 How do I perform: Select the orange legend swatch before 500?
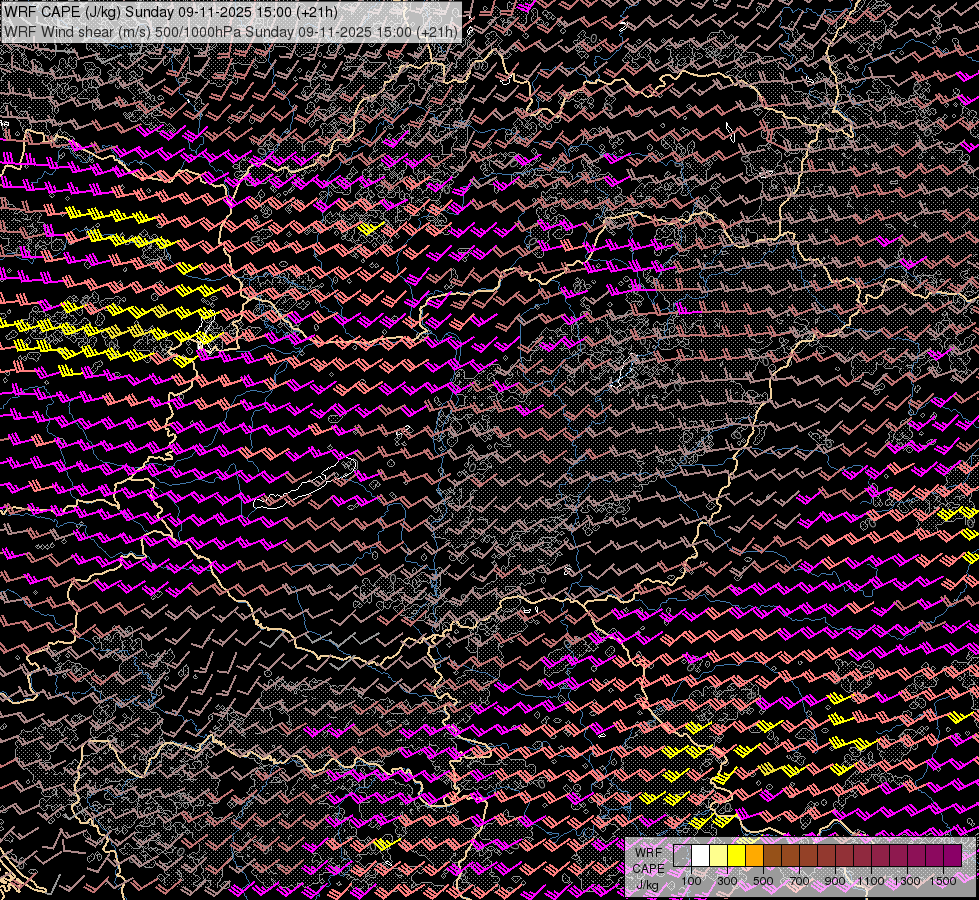point(754,856)
